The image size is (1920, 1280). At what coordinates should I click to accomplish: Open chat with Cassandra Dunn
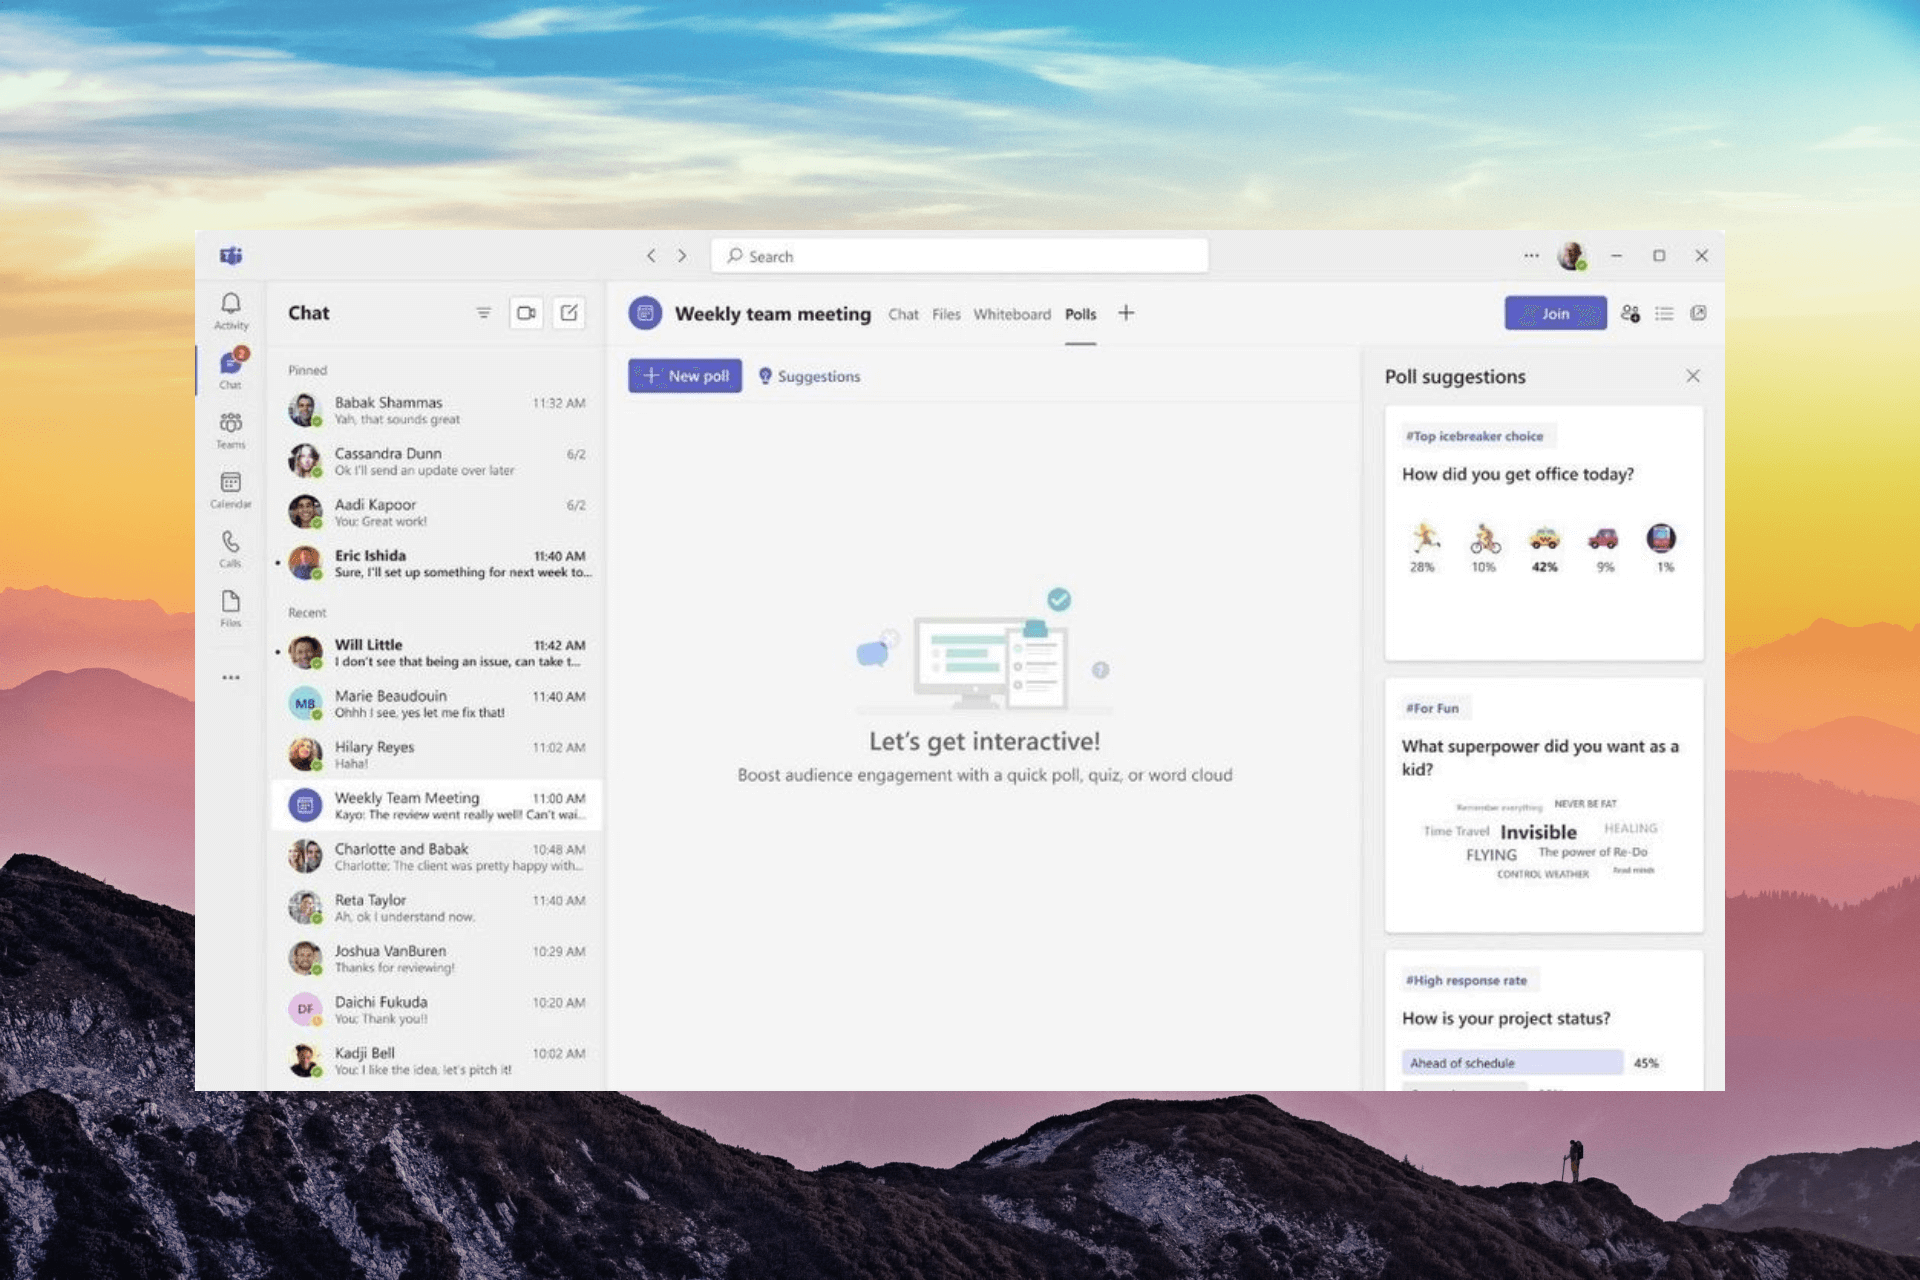click(437, 461)
